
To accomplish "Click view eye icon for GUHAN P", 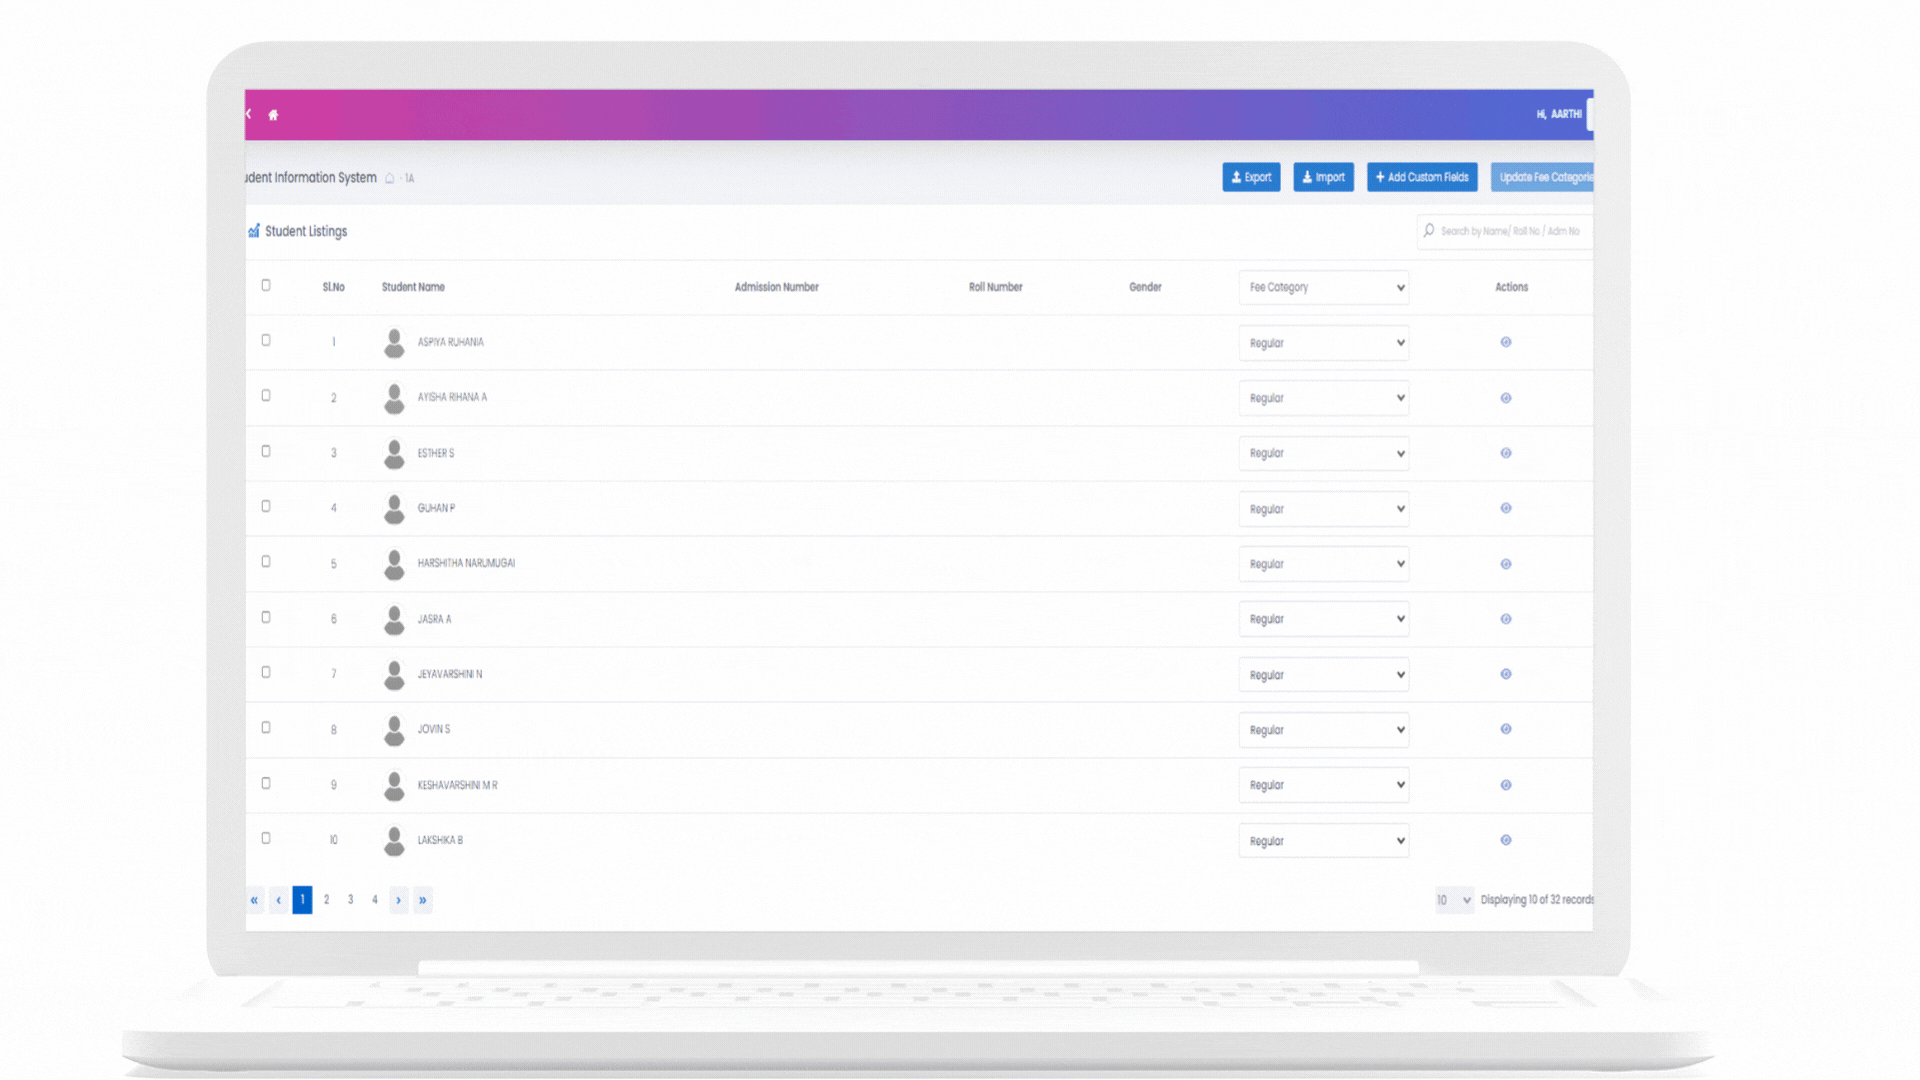I will (1505, 509).
